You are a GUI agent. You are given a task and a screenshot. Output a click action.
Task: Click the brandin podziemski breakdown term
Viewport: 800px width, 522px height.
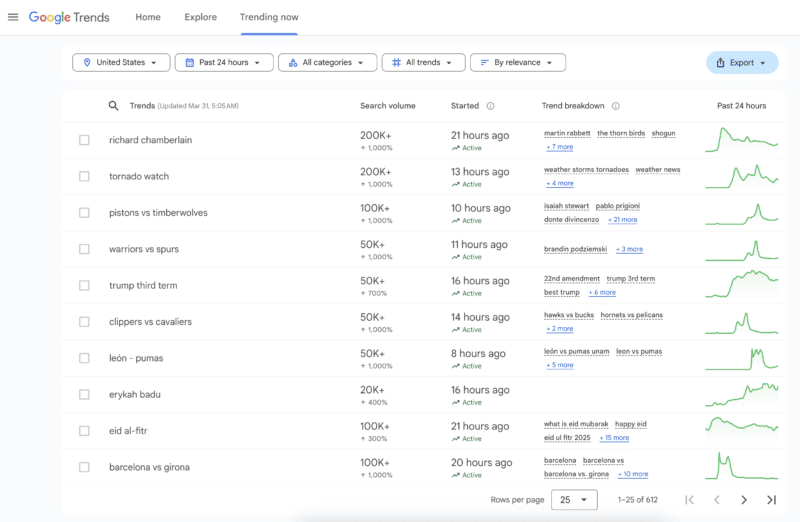click(576, 249)
